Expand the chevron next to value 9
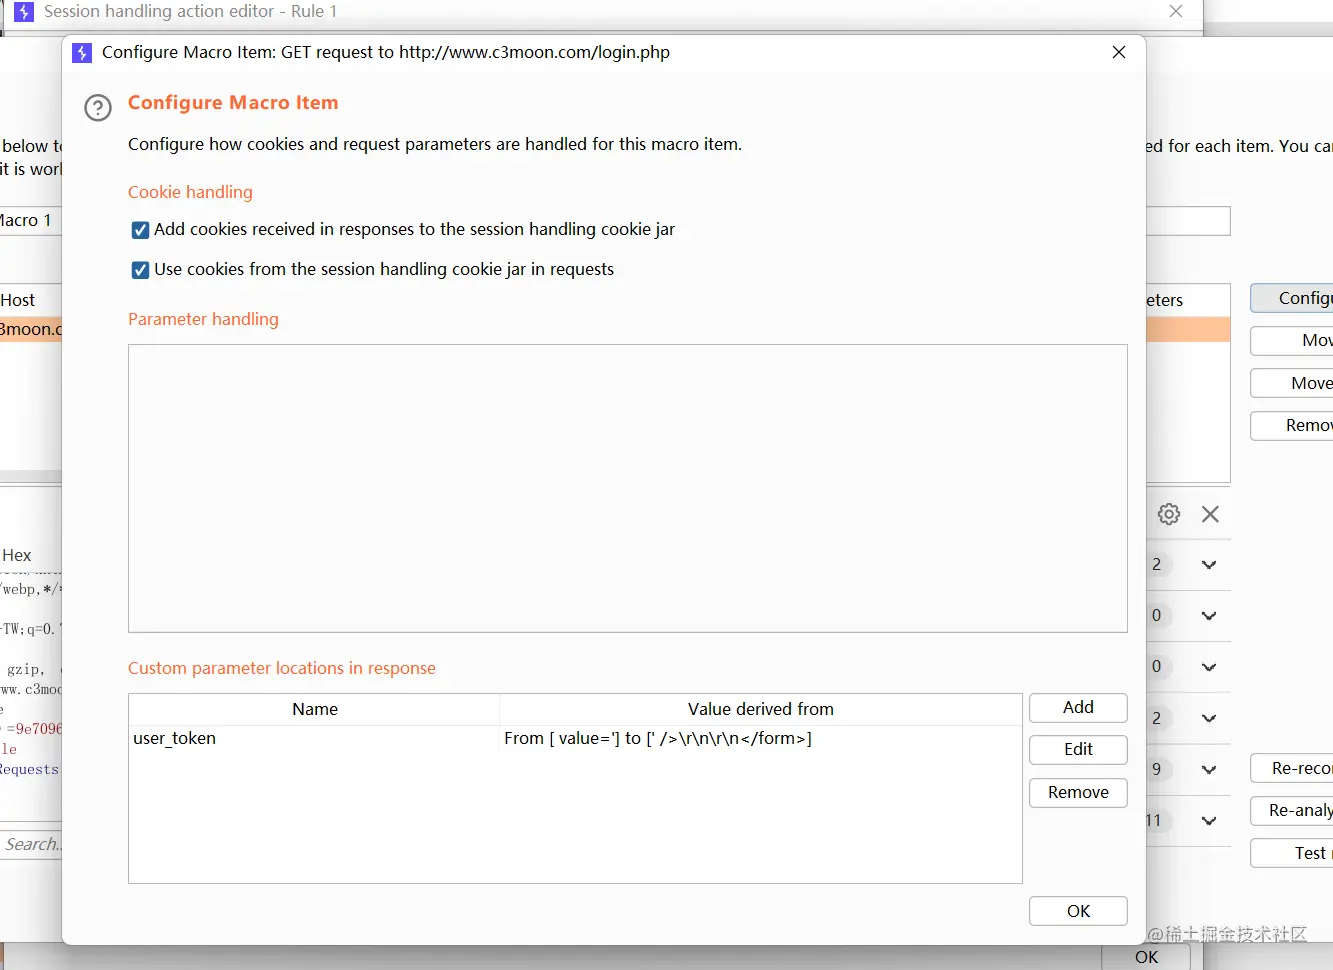Screen dimensions: 1333x970 click(x=1209, y=769)
